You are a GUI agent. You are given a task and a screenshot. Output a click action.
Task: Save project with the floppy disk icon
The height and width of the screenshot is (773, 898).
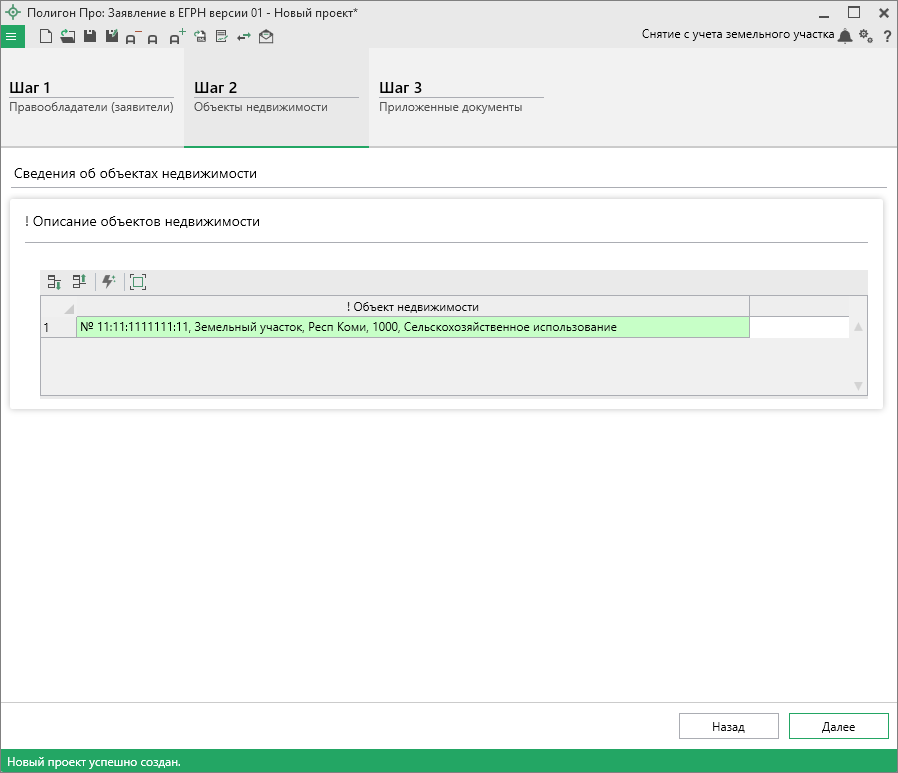pyautogui.click(x=89, y=37)
